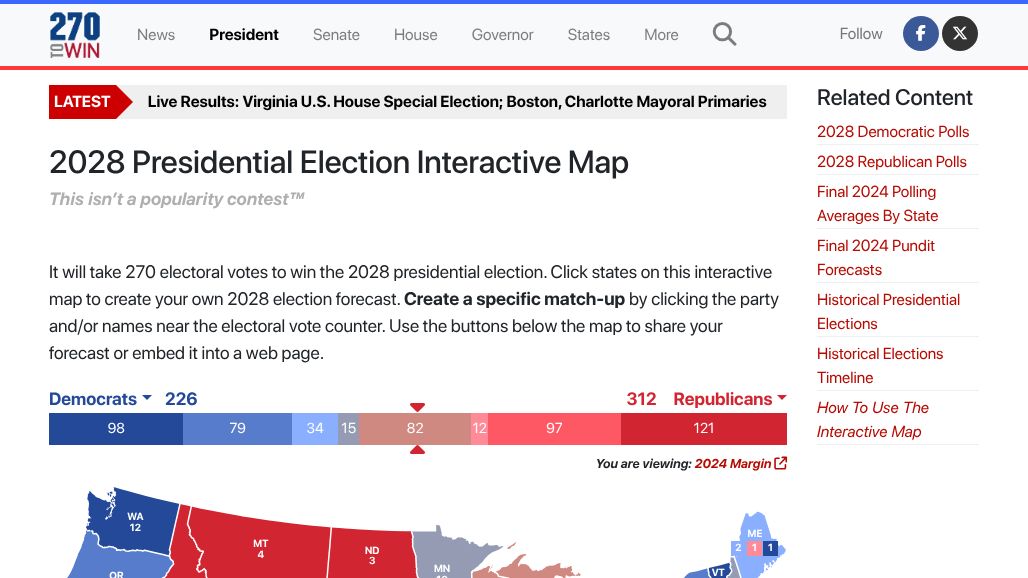Viewport: 1028px width, 578px height.
Task: Open Live Results Virginia House headline
Action: coord(456,102)
